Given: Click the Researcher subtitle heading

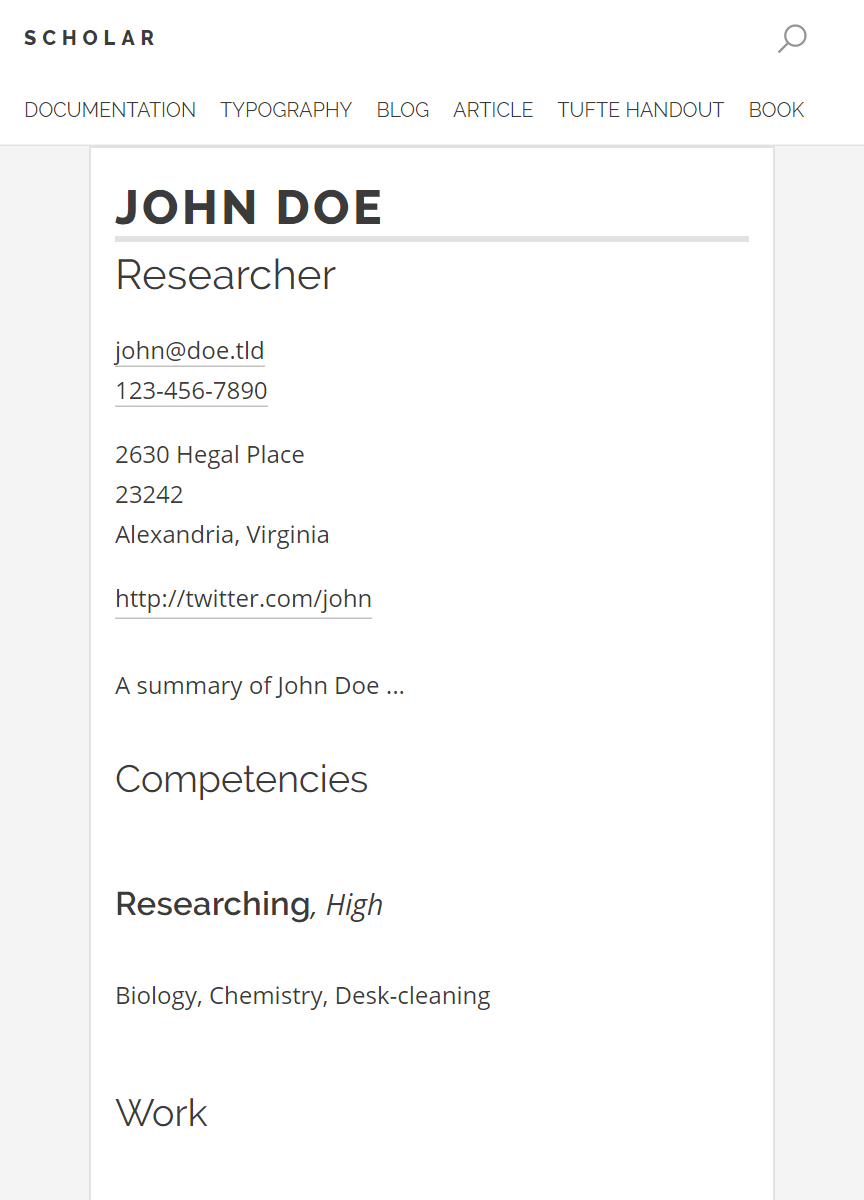Looking at the screenshot, I should 225,275.
